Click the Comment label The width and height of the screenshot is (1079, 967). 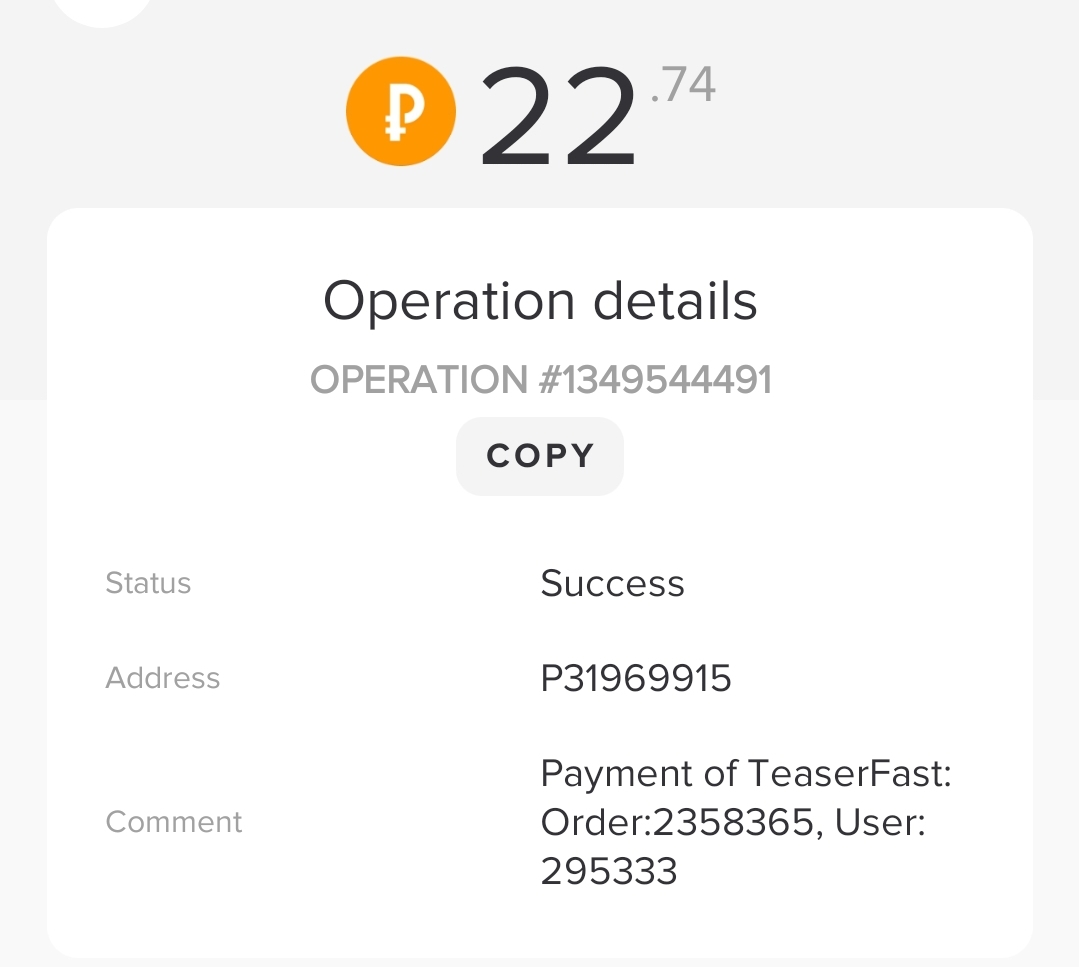pyautogui.click(x=174, y=822)
